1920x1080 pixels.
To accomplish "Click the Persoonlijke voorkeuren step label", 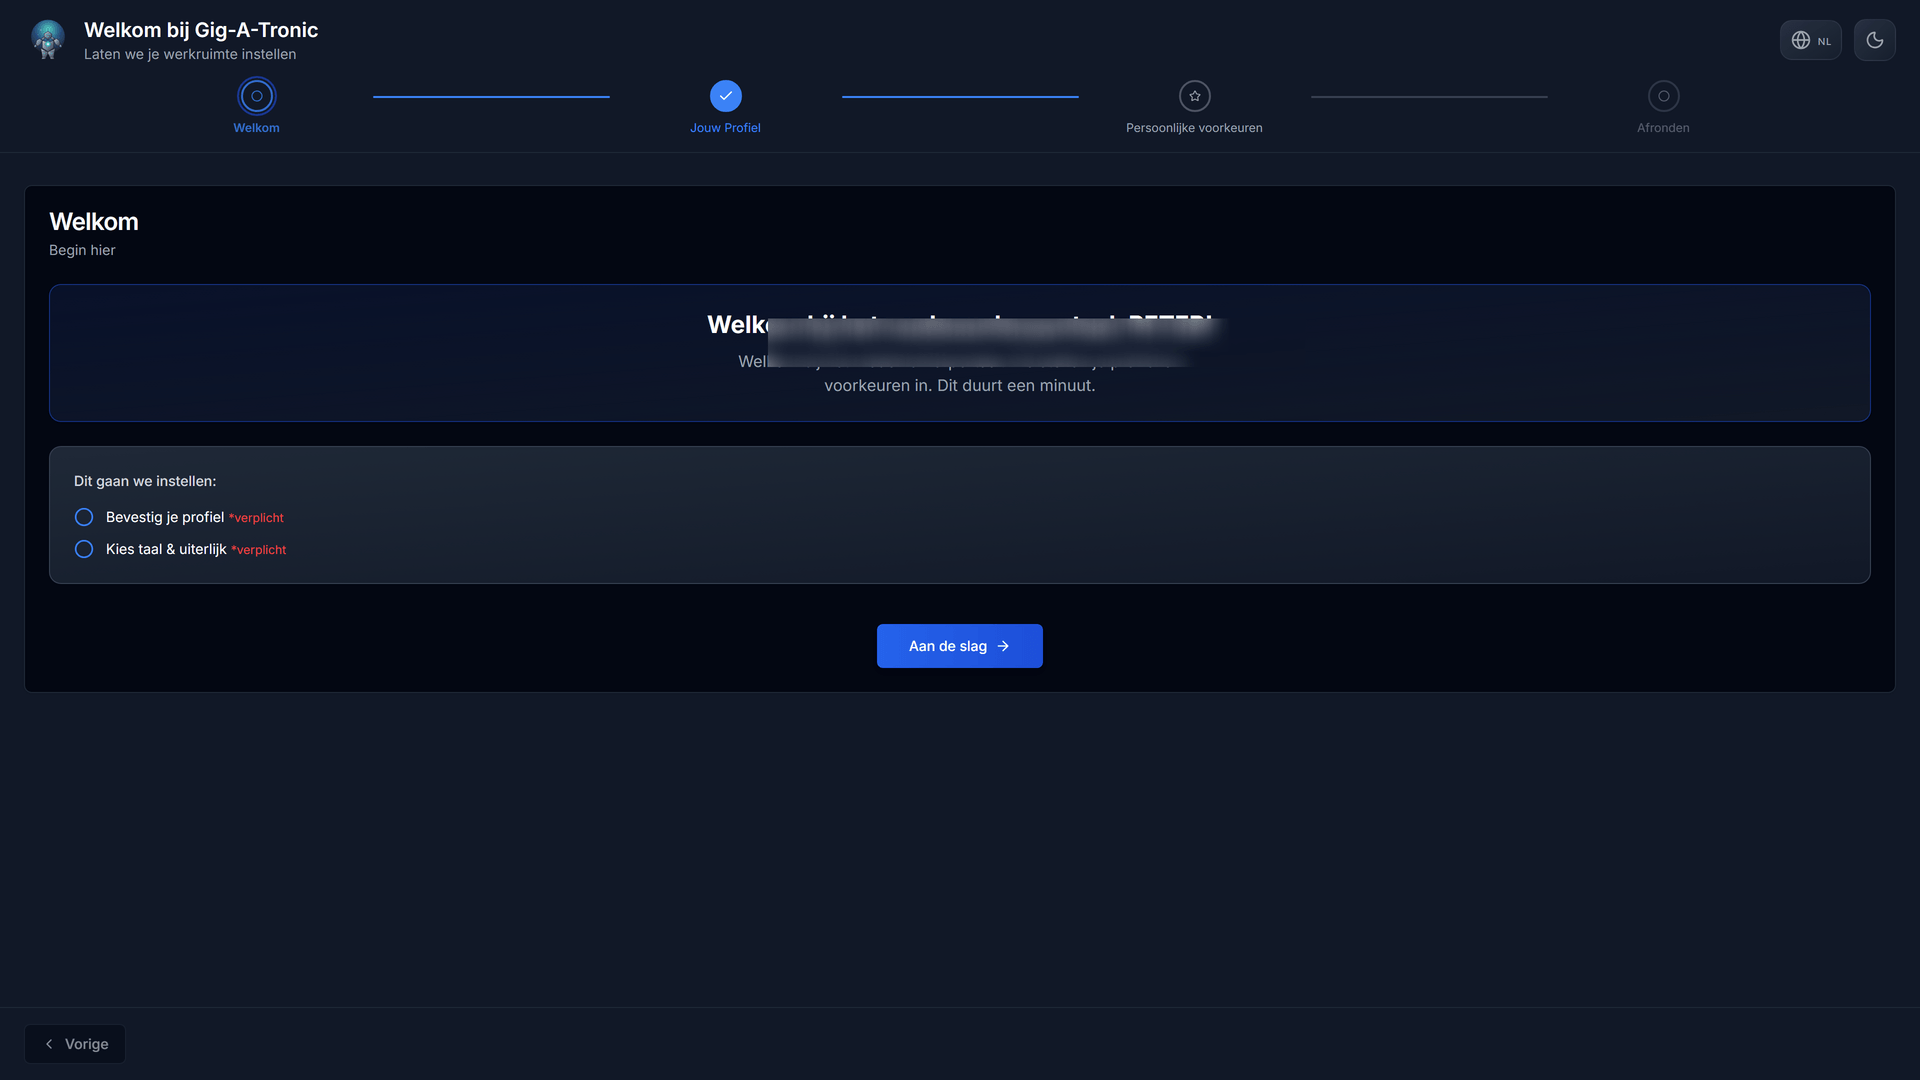I will (1194, 128).
